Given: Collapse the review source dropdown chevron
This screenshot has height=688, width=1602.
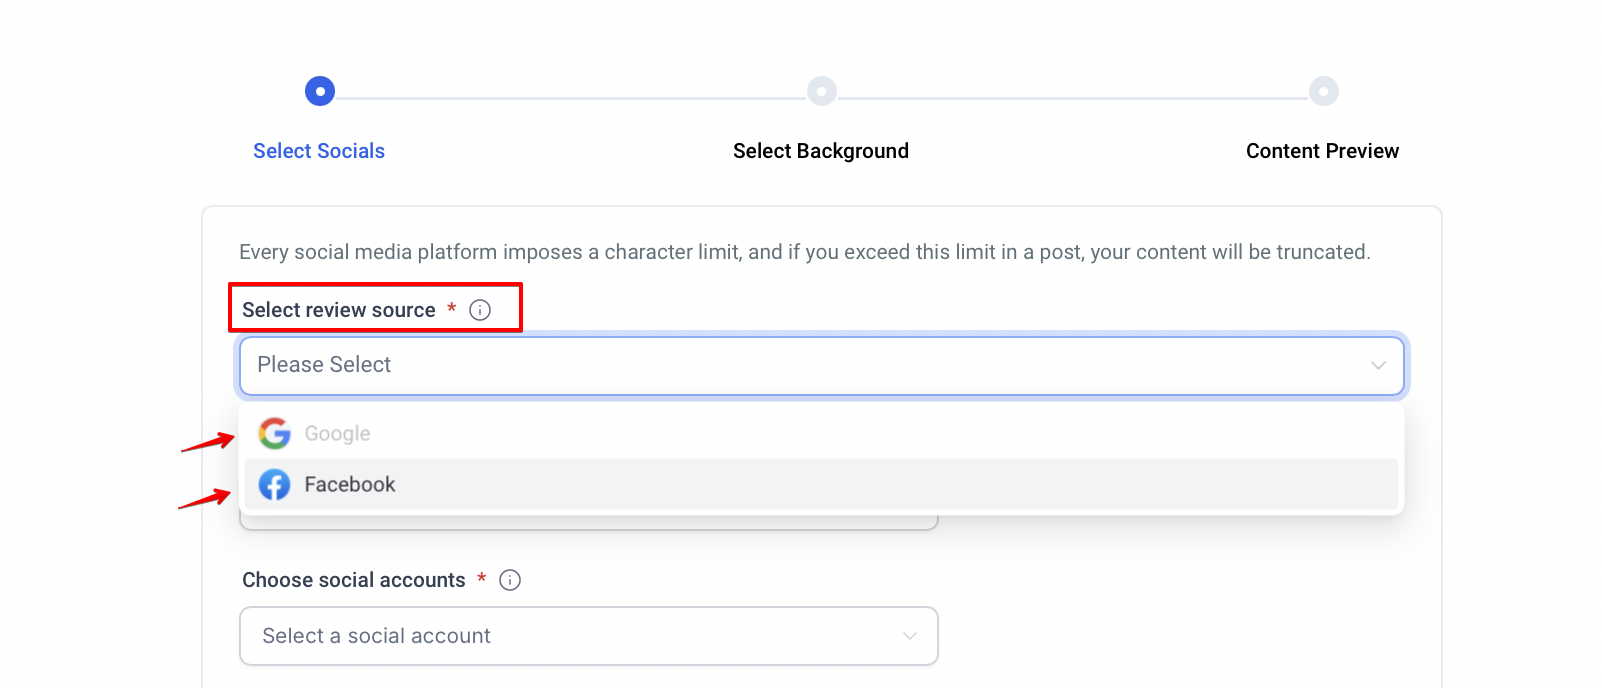Looking at the screenshot, I should [x=1378, y=366].
